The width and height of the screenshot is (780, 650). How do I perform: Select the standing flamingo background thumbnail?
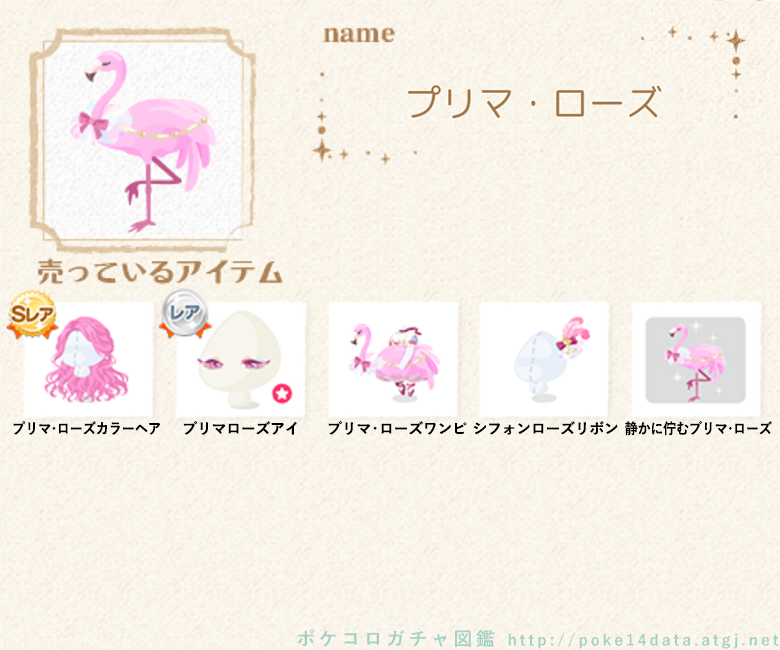click(x=696, y=359)
